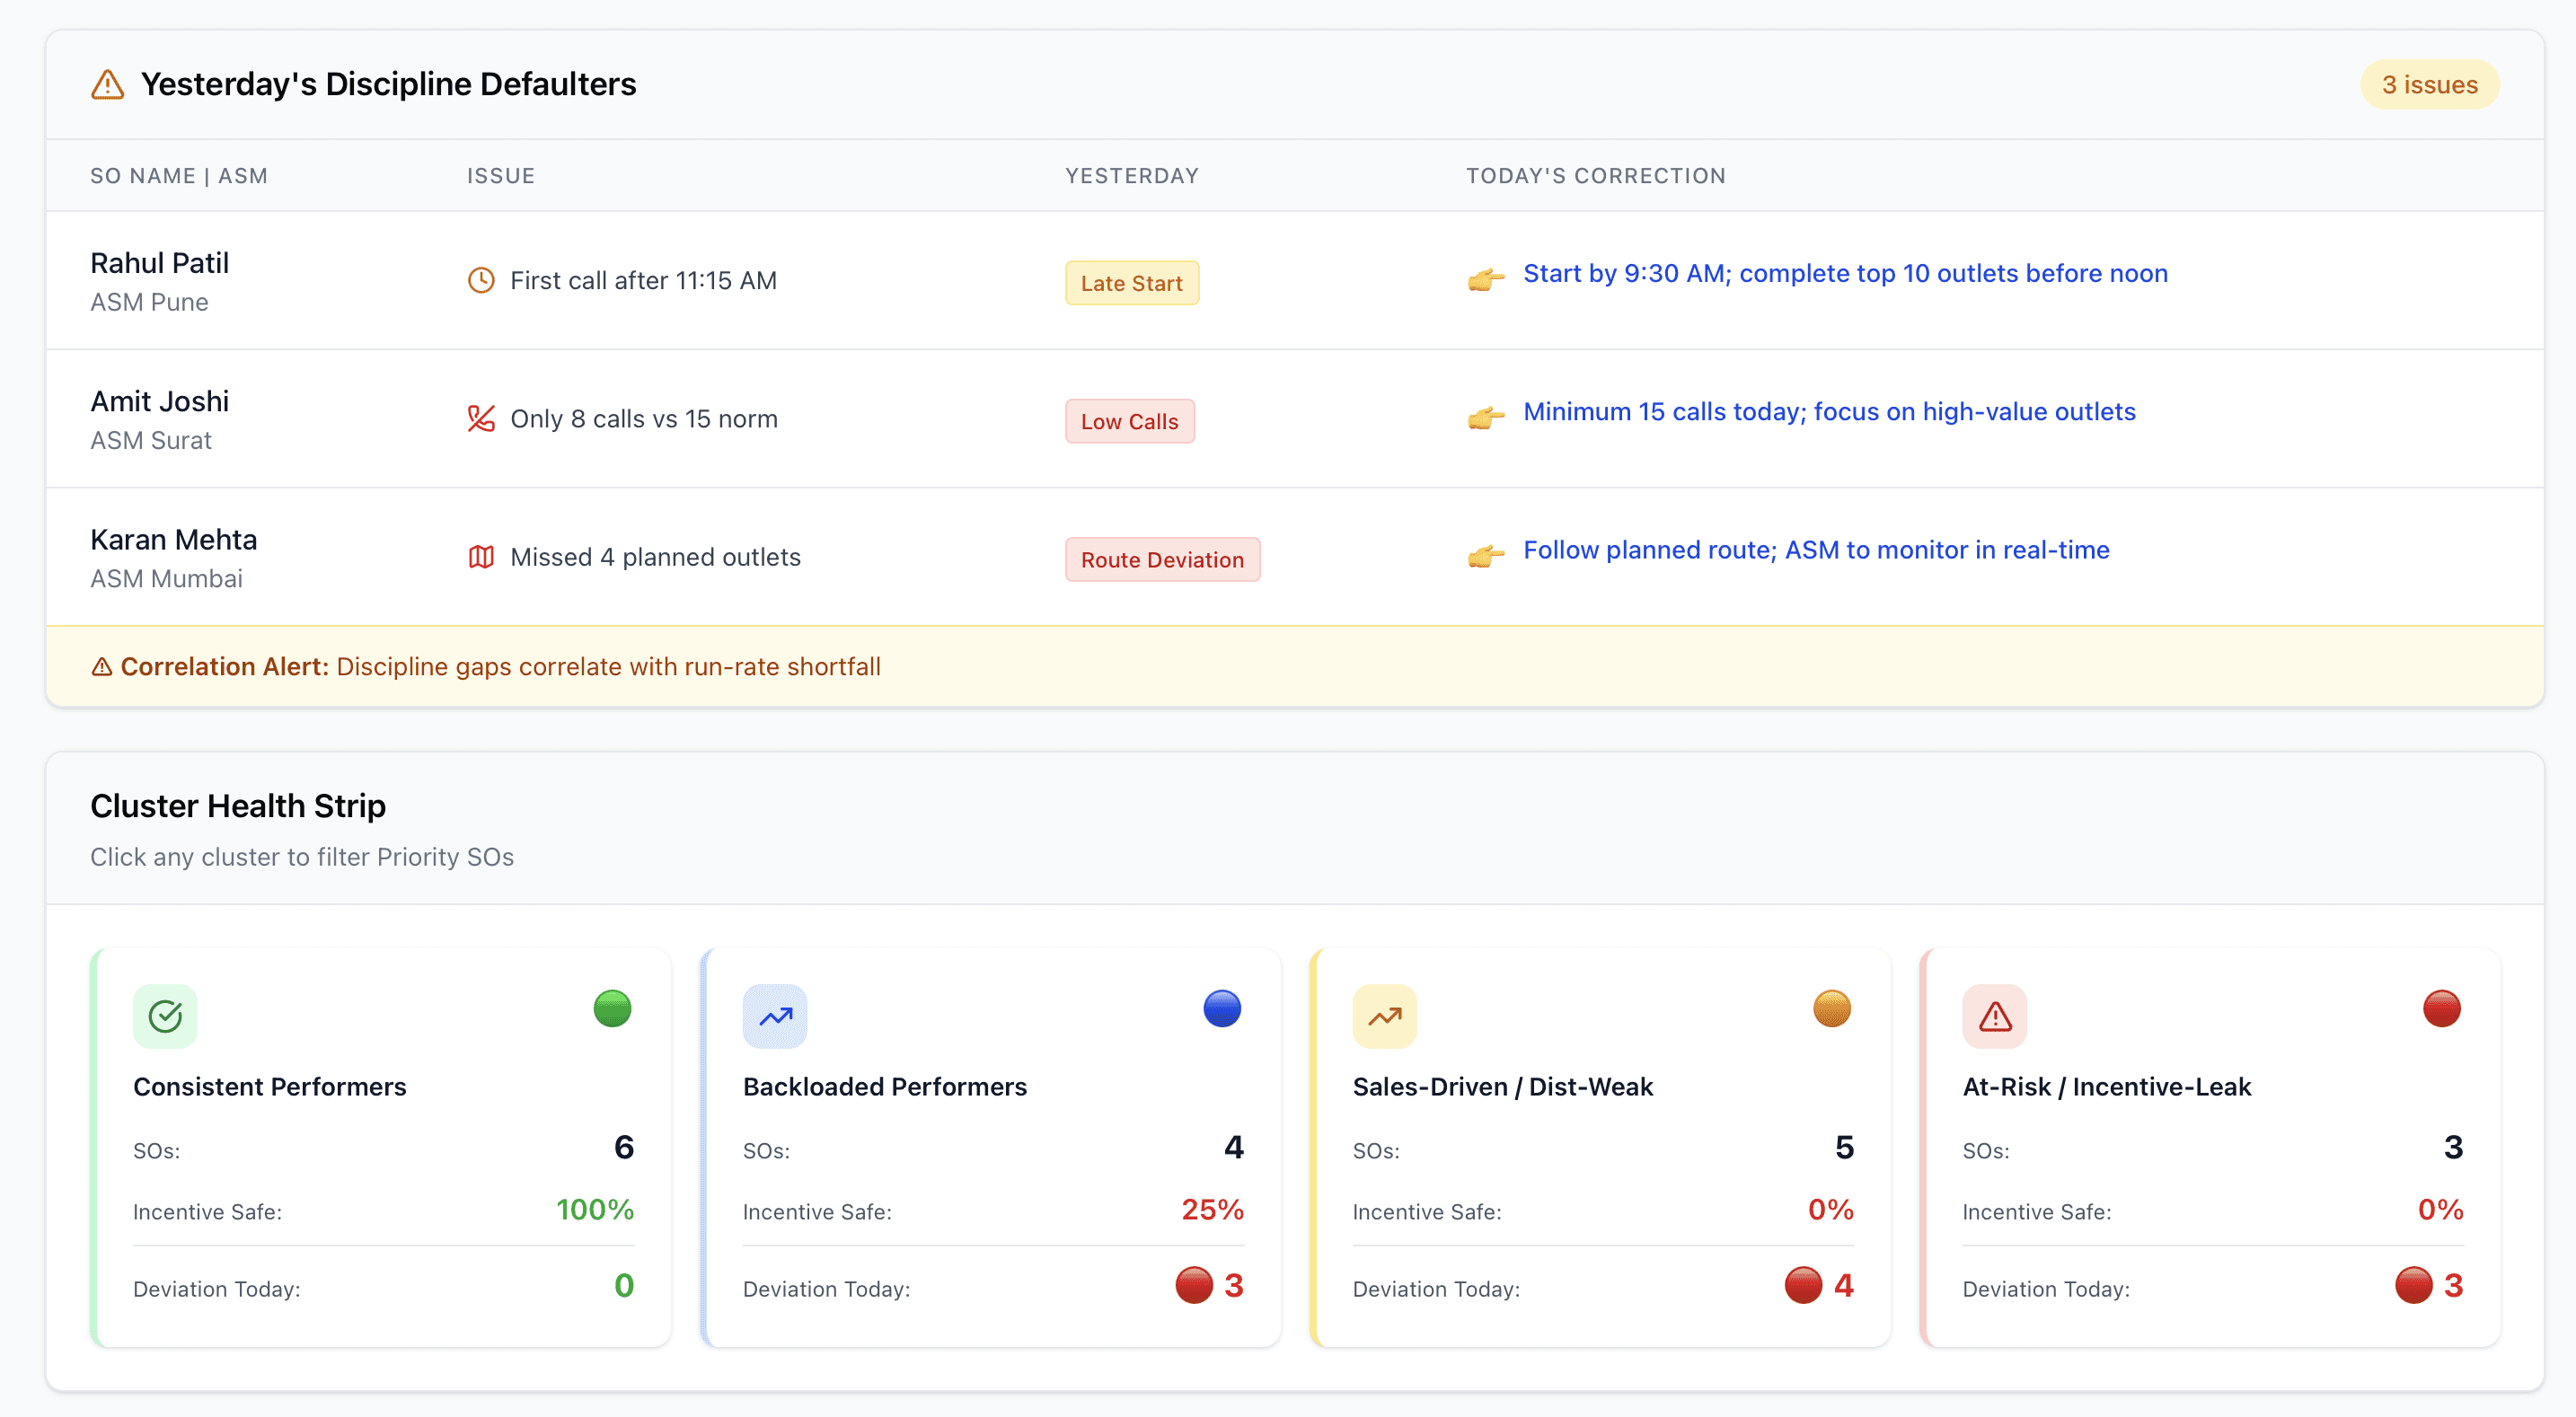This screenshot has height=1417, width=2576.
Task: Click the warning triangle beside Discipline Defaulters title
Action: (107, 85)
